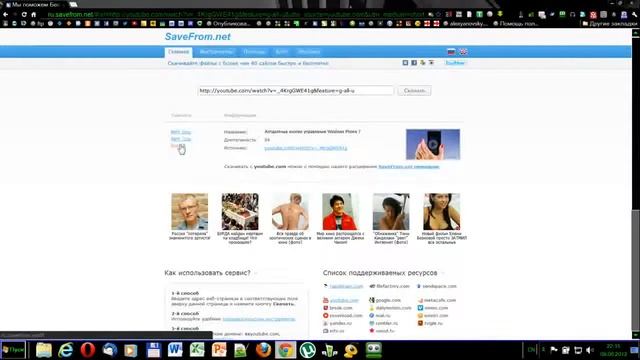Go back with the browser back arrow

pos(6,14)
